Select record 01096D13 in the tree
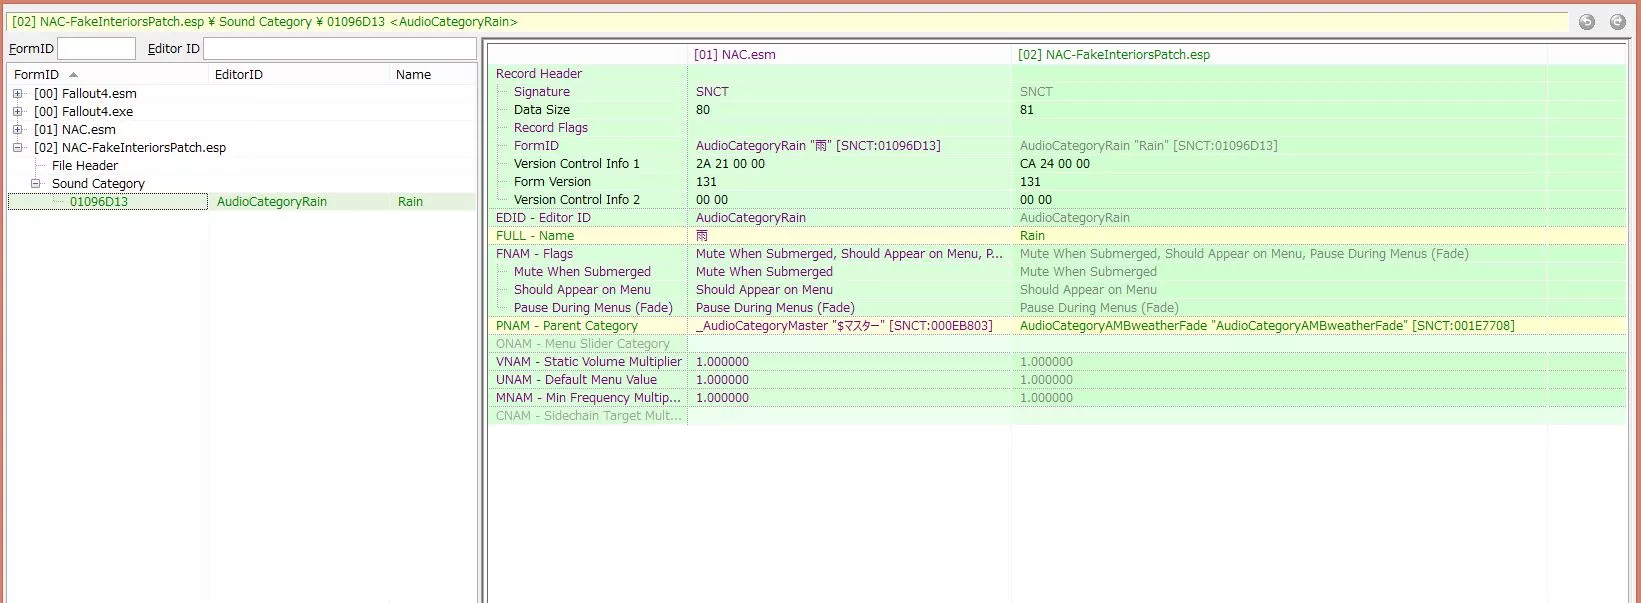Screen dimensions: 1641x603 [x=99, y=202]
